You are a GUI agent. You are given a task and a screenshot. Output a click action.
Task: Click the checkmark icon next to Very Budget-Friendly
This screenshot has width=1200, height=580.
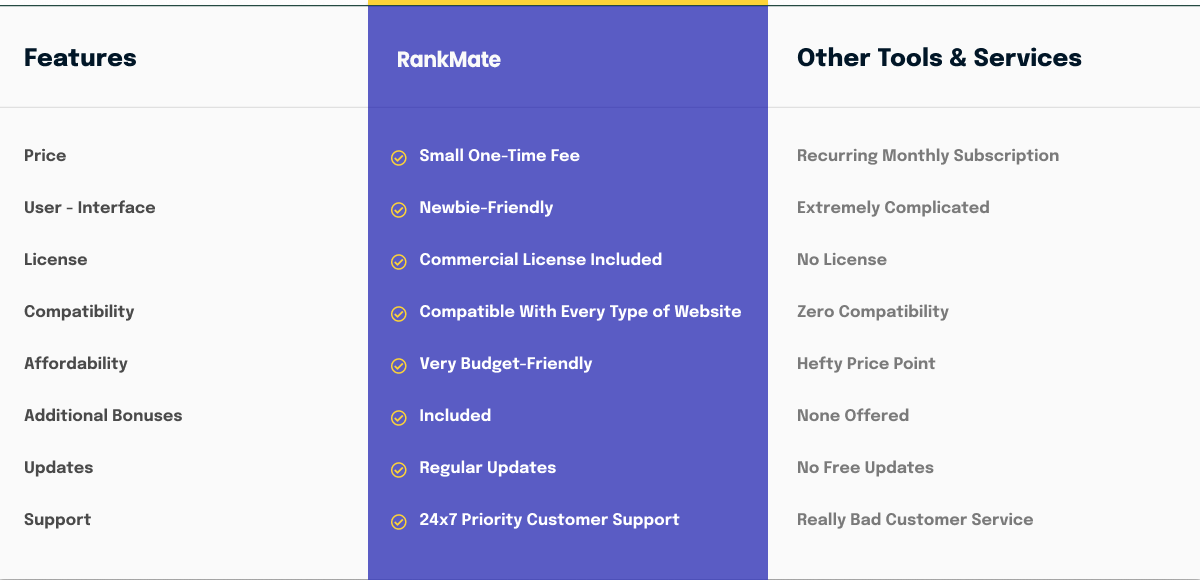point(398,365)
